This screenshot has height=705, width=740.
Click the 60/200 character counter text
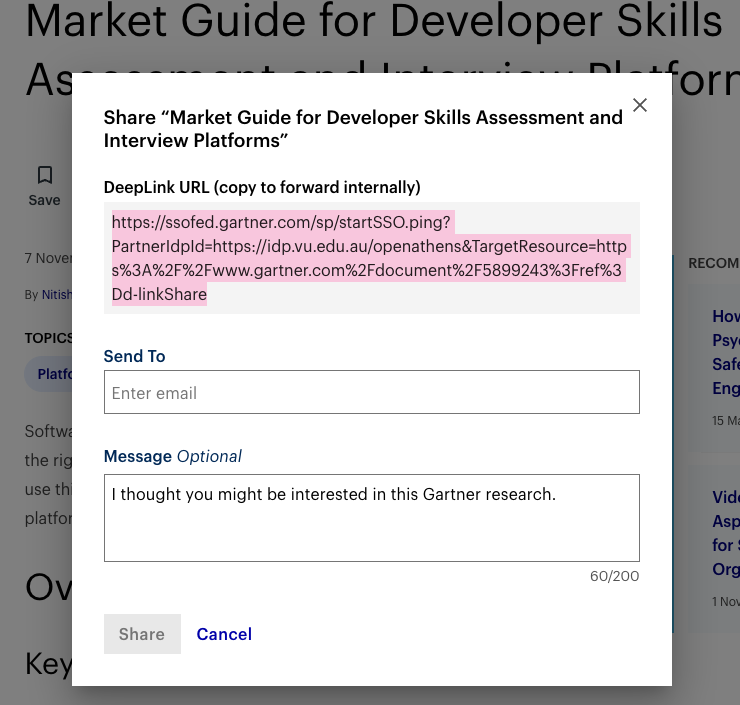click(x=614, y=576)
